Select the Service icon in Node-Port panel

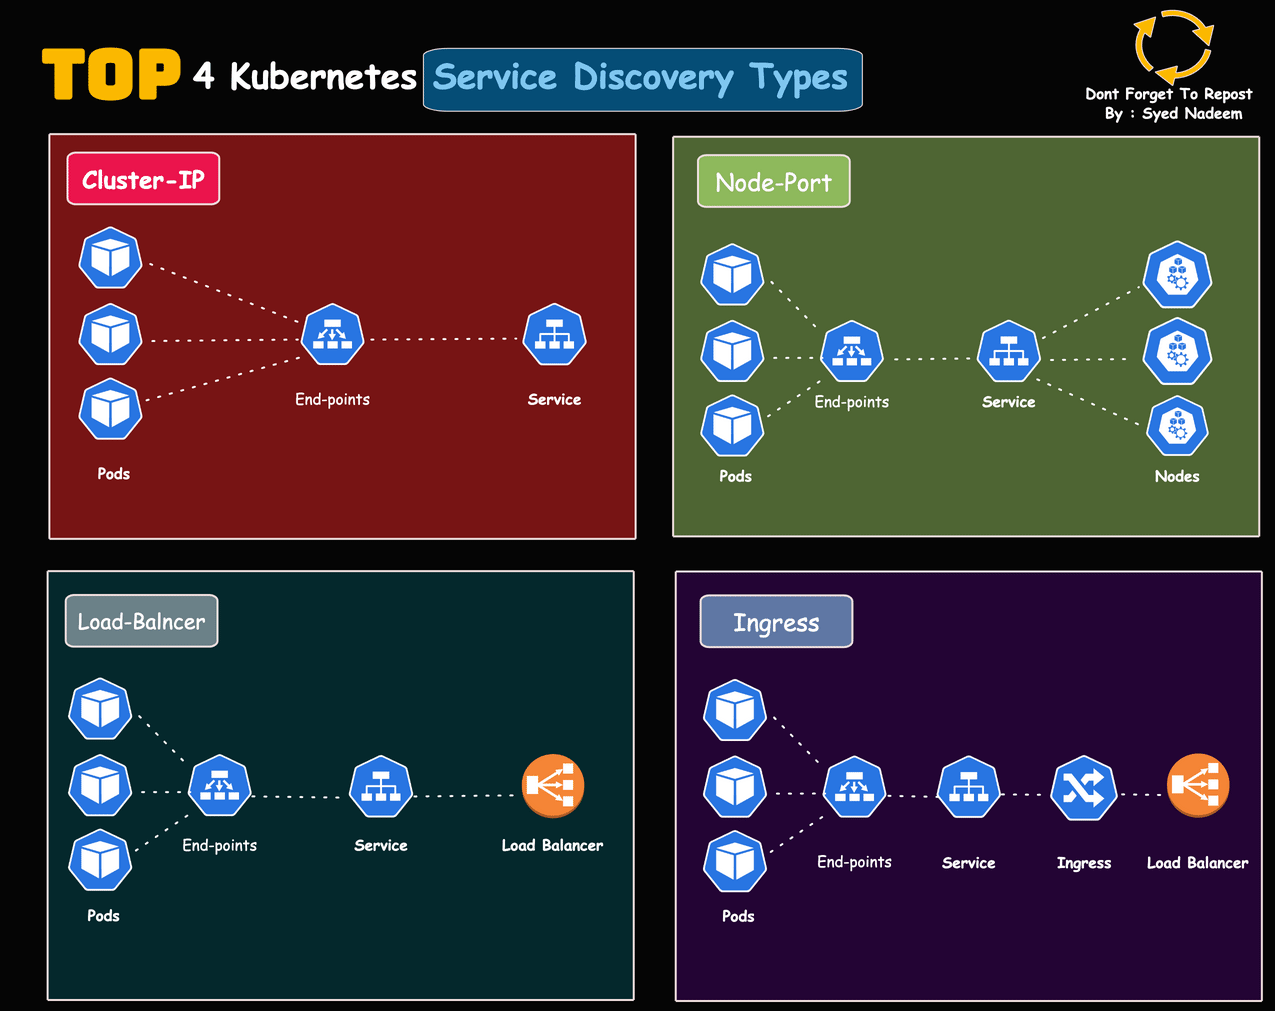(x=1008, y=353)
